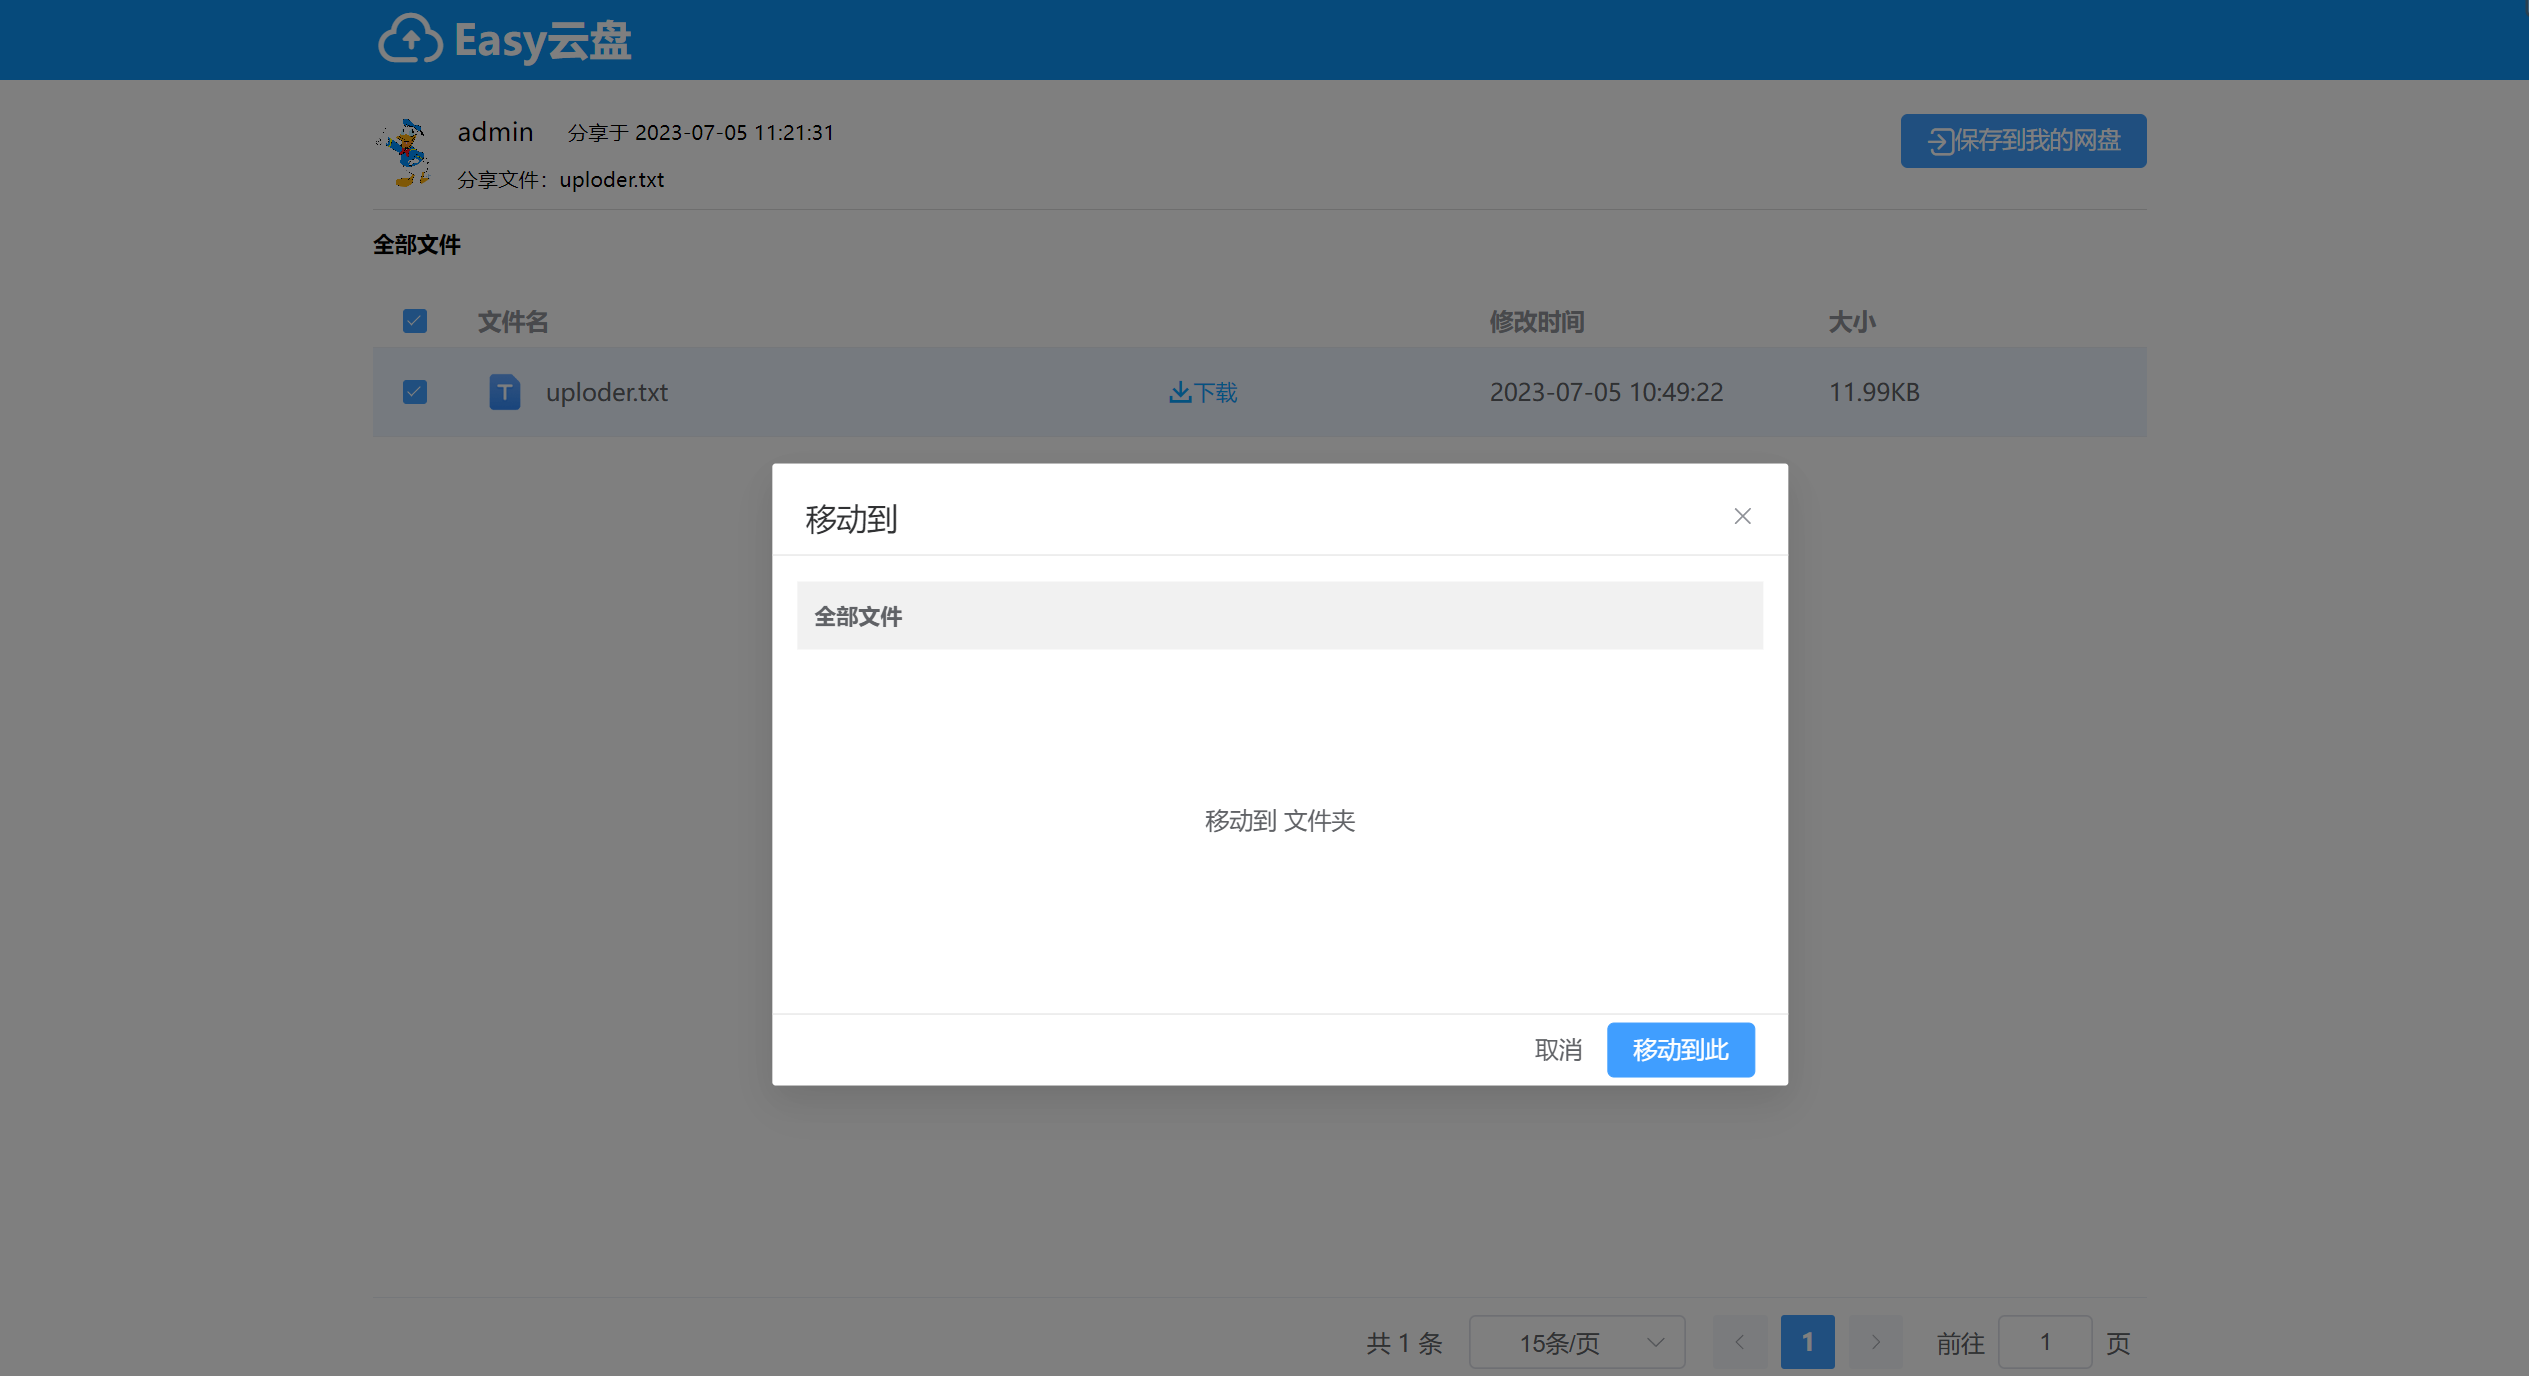Click the download icon for uploder.txt
Screen dimensions: 2529x1376
(1180, 392)
